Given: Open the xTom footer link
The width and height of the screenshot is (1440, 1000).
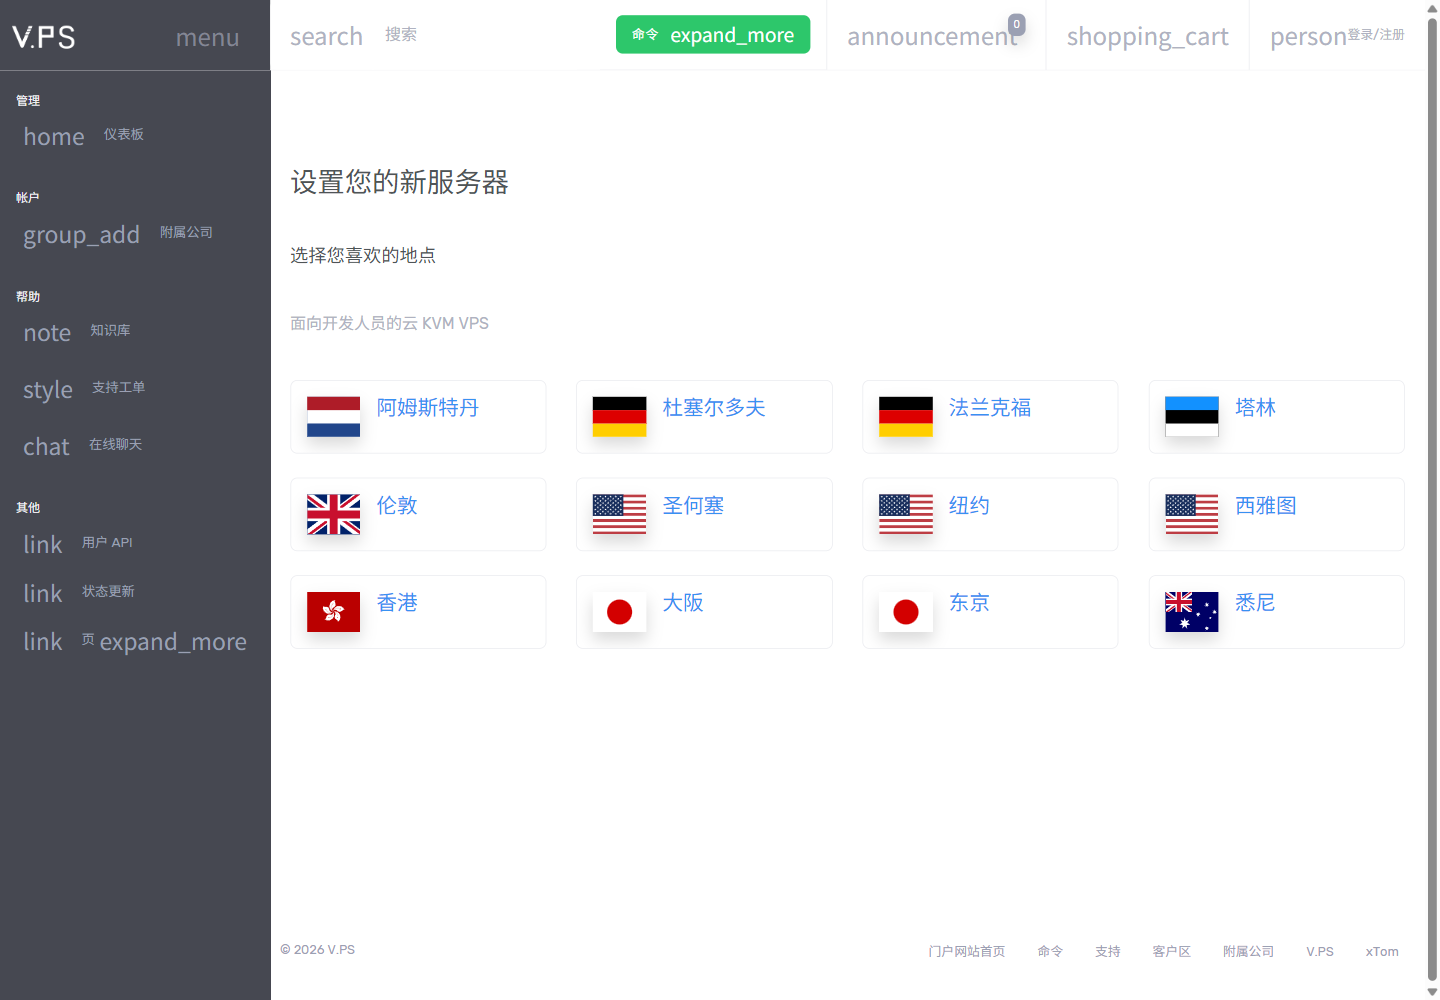Looking at the screenshot, I should pos(1382,951).
